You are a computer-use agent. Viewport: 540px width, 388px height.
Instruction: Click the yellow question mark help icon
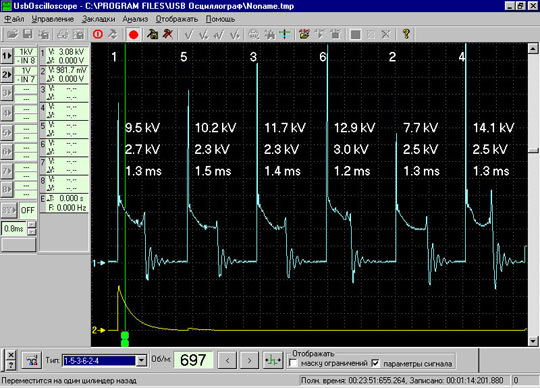pos(406,34)
